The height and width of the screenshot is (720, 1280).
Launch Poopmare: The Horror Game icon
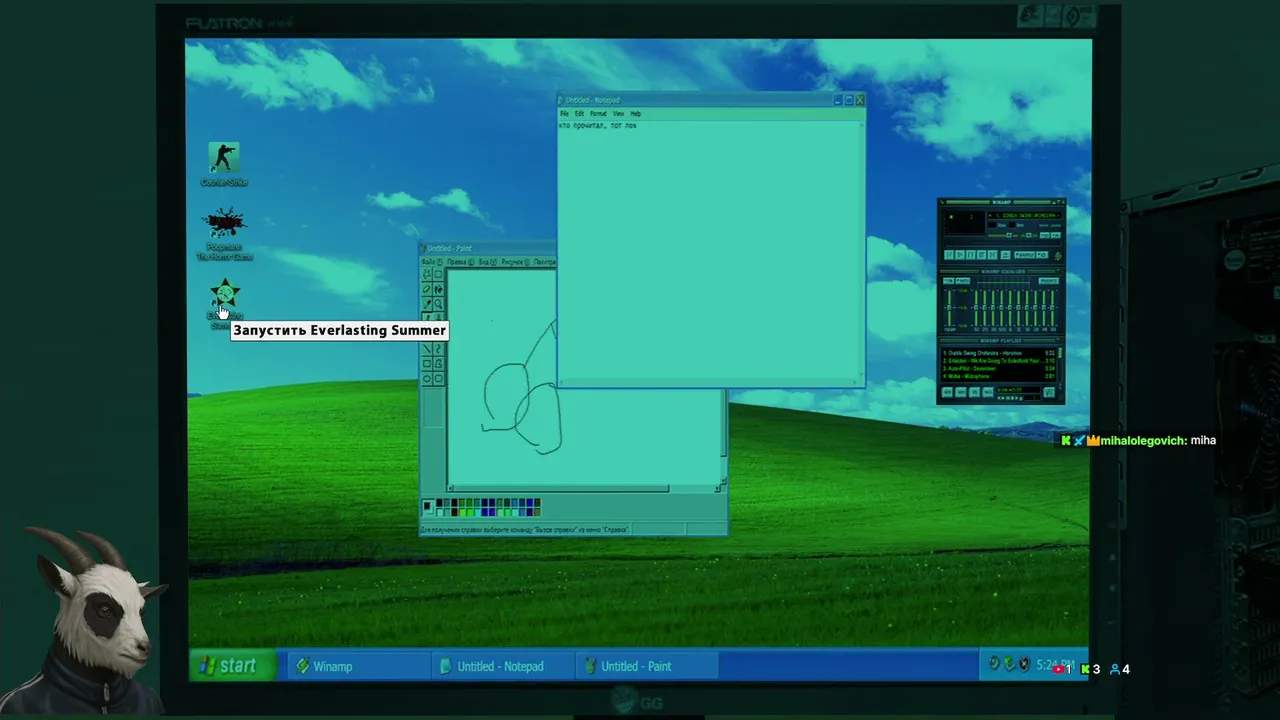[224, 234]
